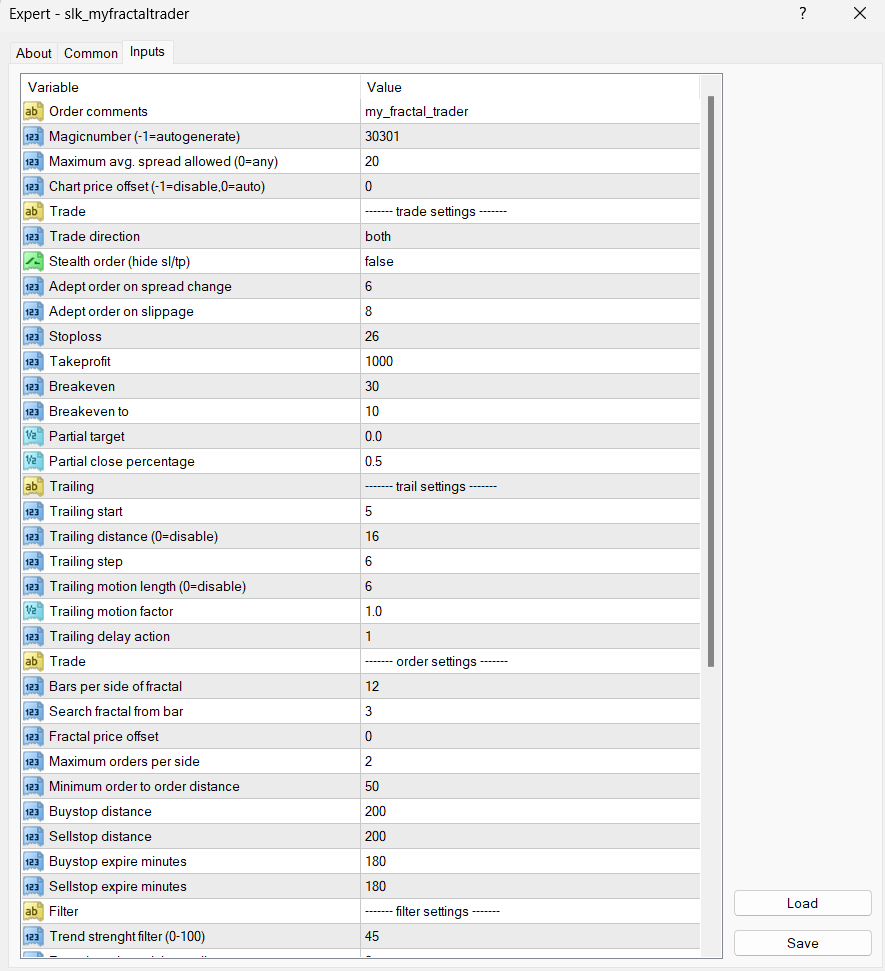885x971 pixels.
Task: Switch to the About tab
Action: (34, 53)
